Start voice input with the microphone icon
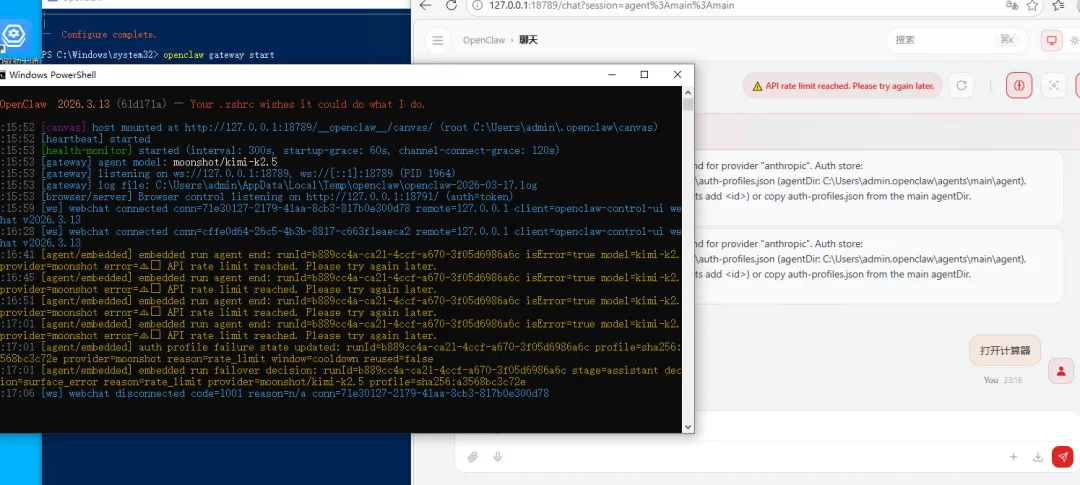 click(497, 457)
